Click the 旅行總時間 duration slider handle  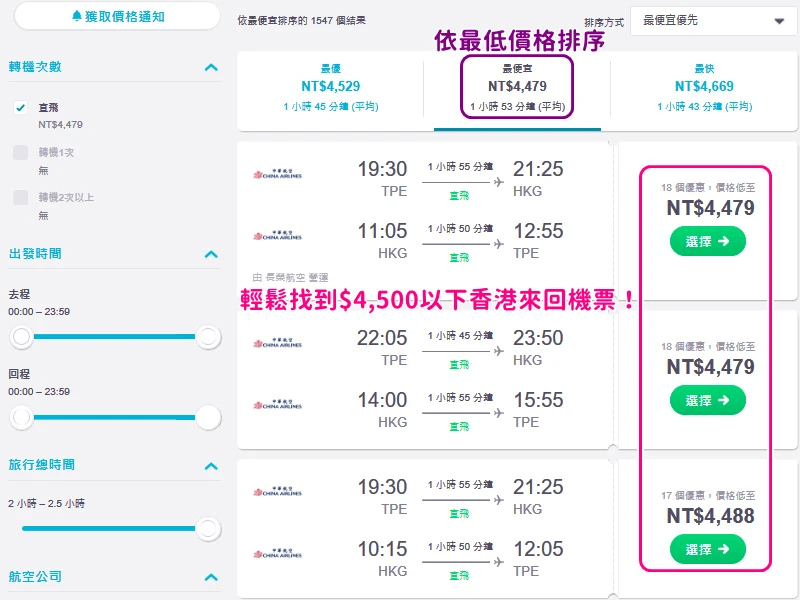click(207, 529)
